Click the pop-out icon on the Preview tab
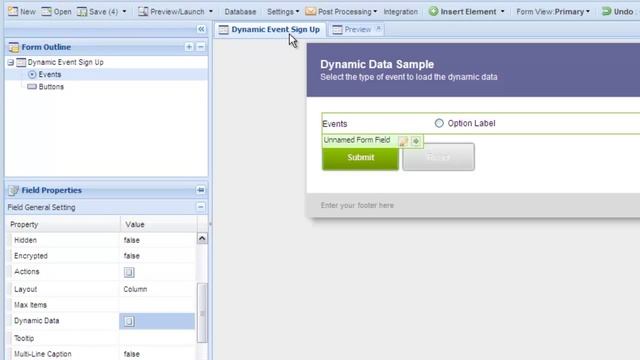 tap(378, 29)
